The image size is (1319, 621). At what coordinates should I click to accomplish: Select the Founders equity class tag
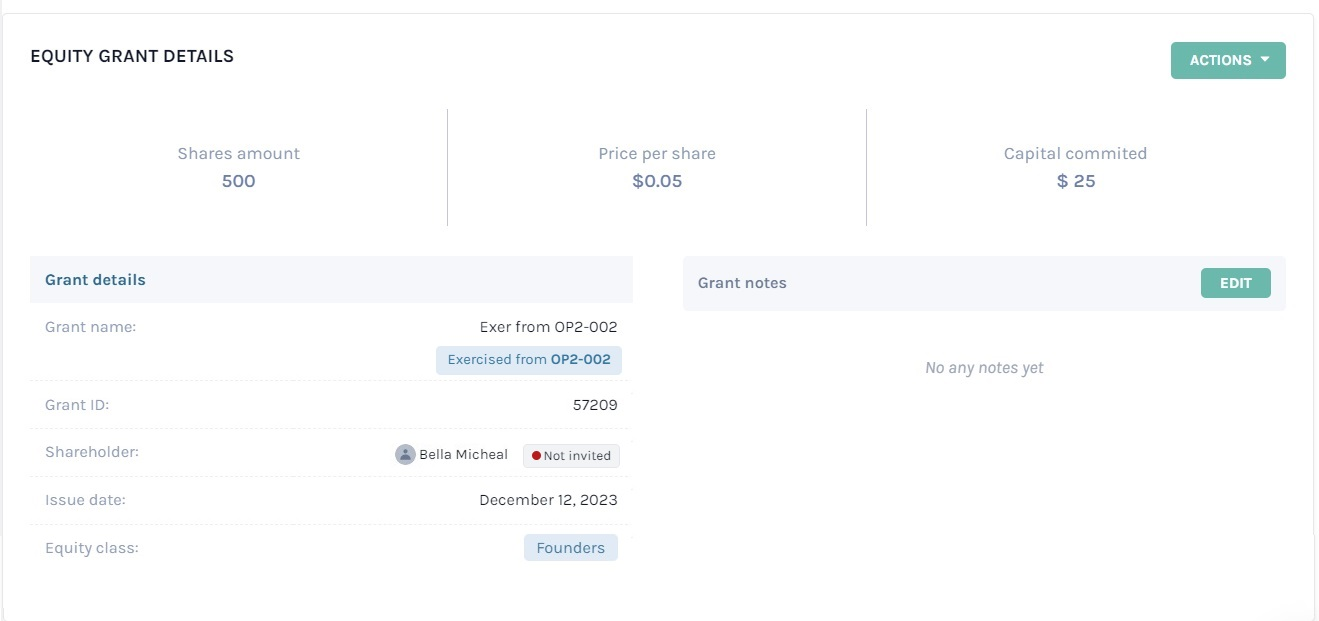pos(570,548)
